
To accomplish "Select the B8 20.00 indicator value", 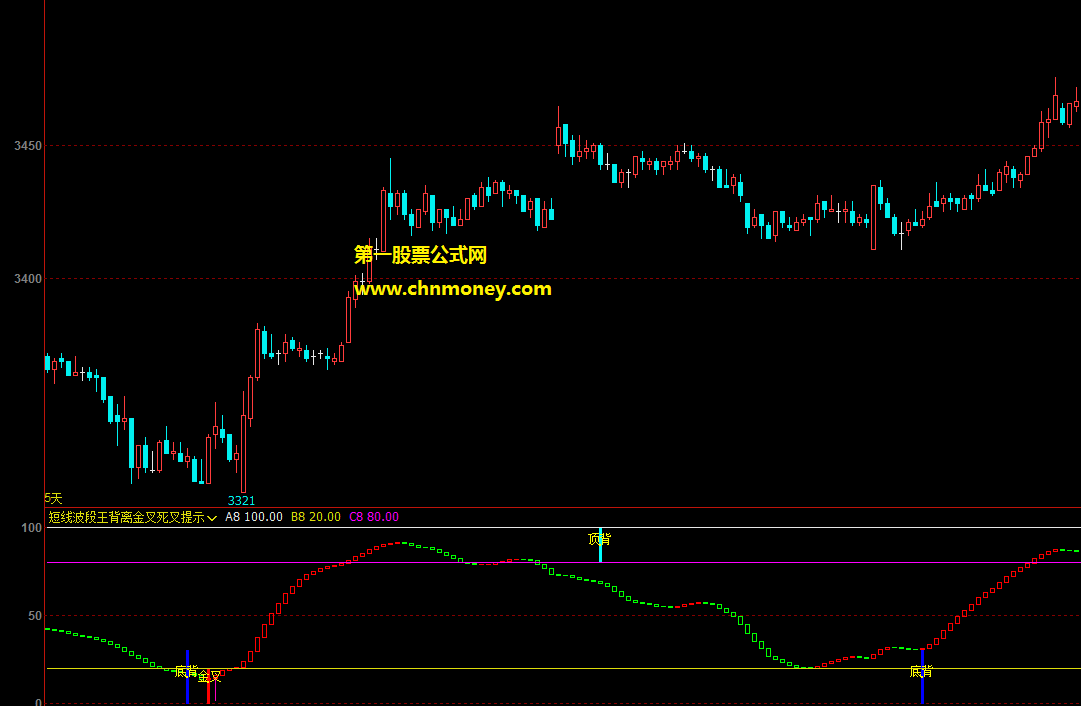I will point(316,517).
